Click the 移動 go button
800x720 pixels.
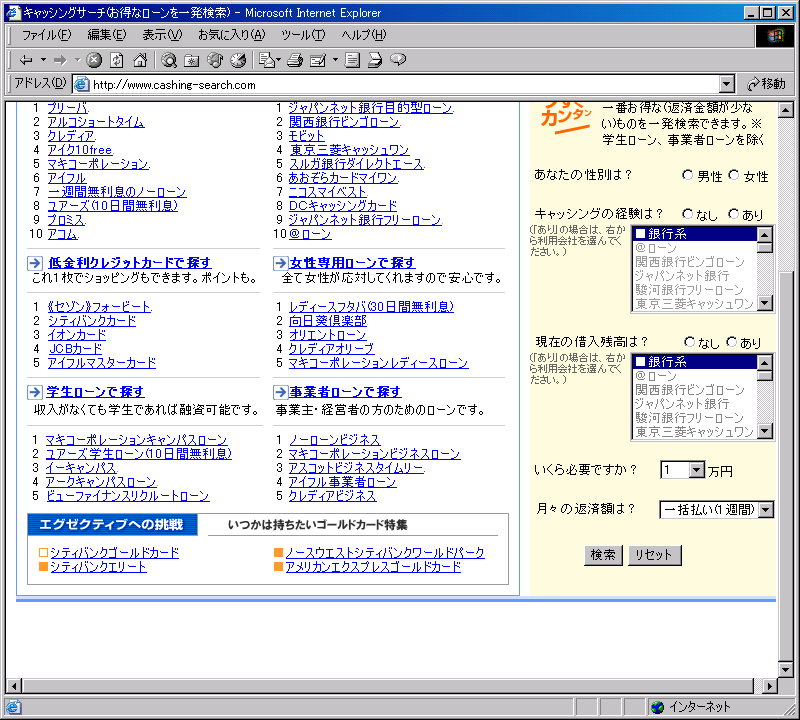(x=766, y=84)
